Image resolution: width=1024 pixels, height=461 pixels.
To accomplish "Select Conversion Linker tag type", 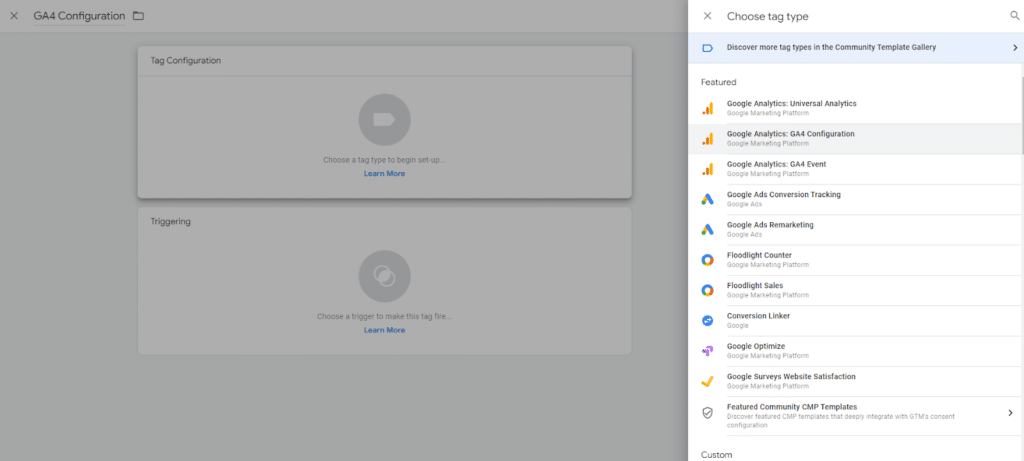I will click(x=856, y=321).
